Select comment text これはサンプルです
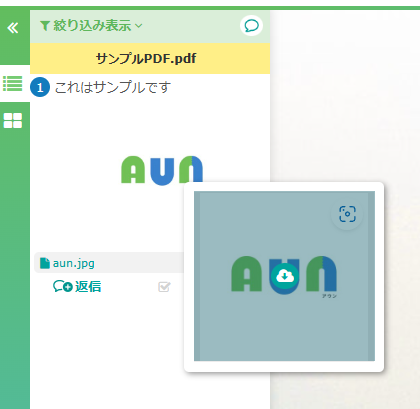The image size is (420, 409). point(113,87)
